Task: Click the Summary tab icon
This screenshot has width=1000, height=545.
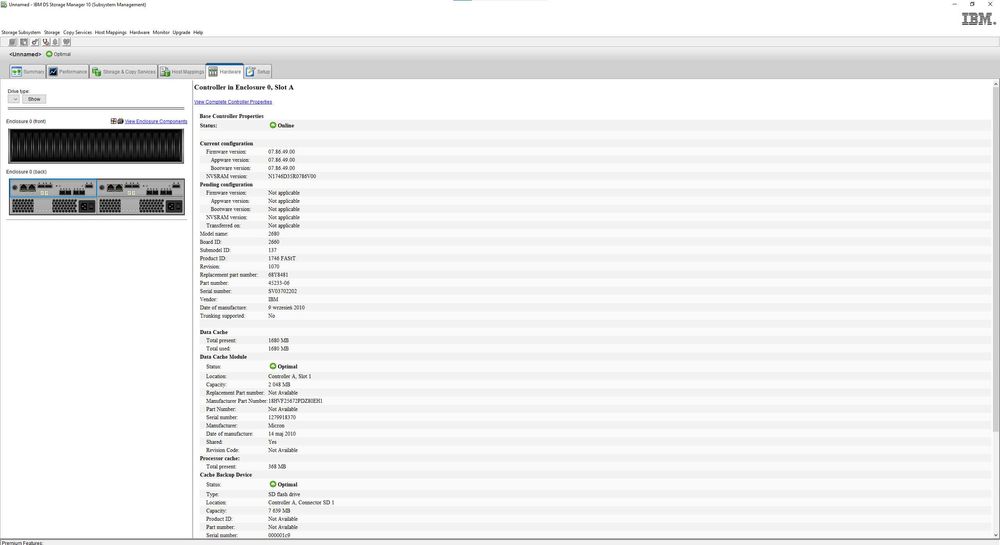Action: [x=17, y=71]
